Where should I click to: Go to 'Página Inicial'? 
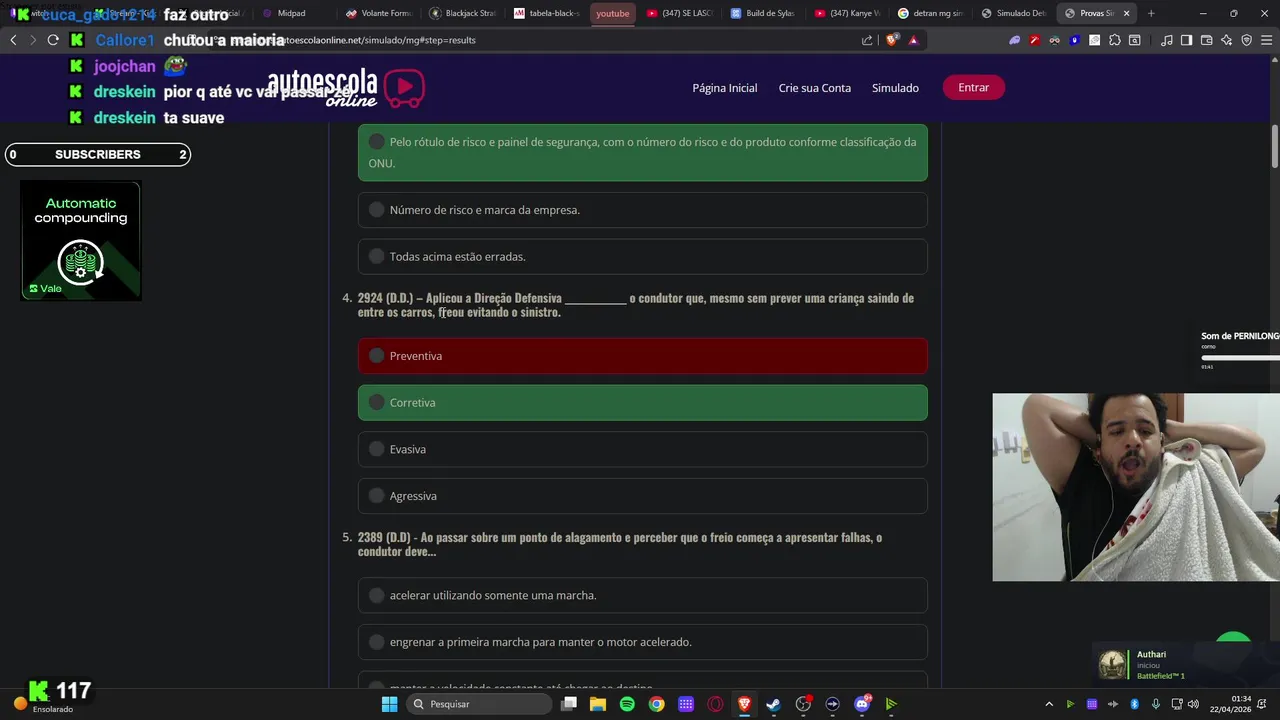(724, 88)
